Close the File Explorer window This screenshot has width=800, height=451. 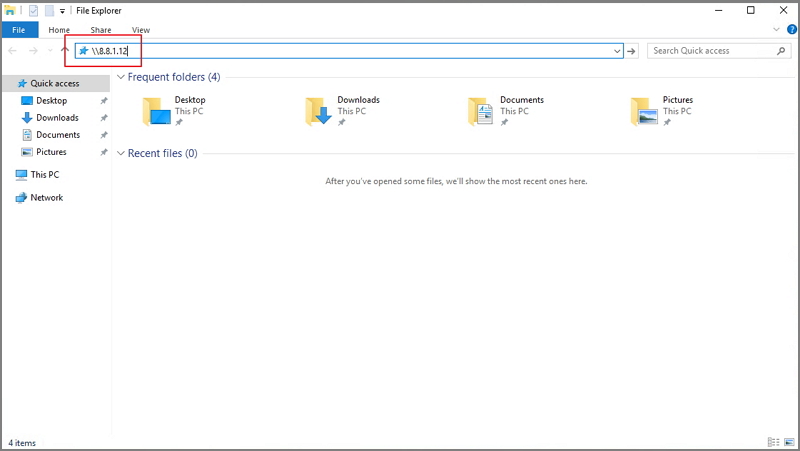pyautogui.click(x=784, y=10)
